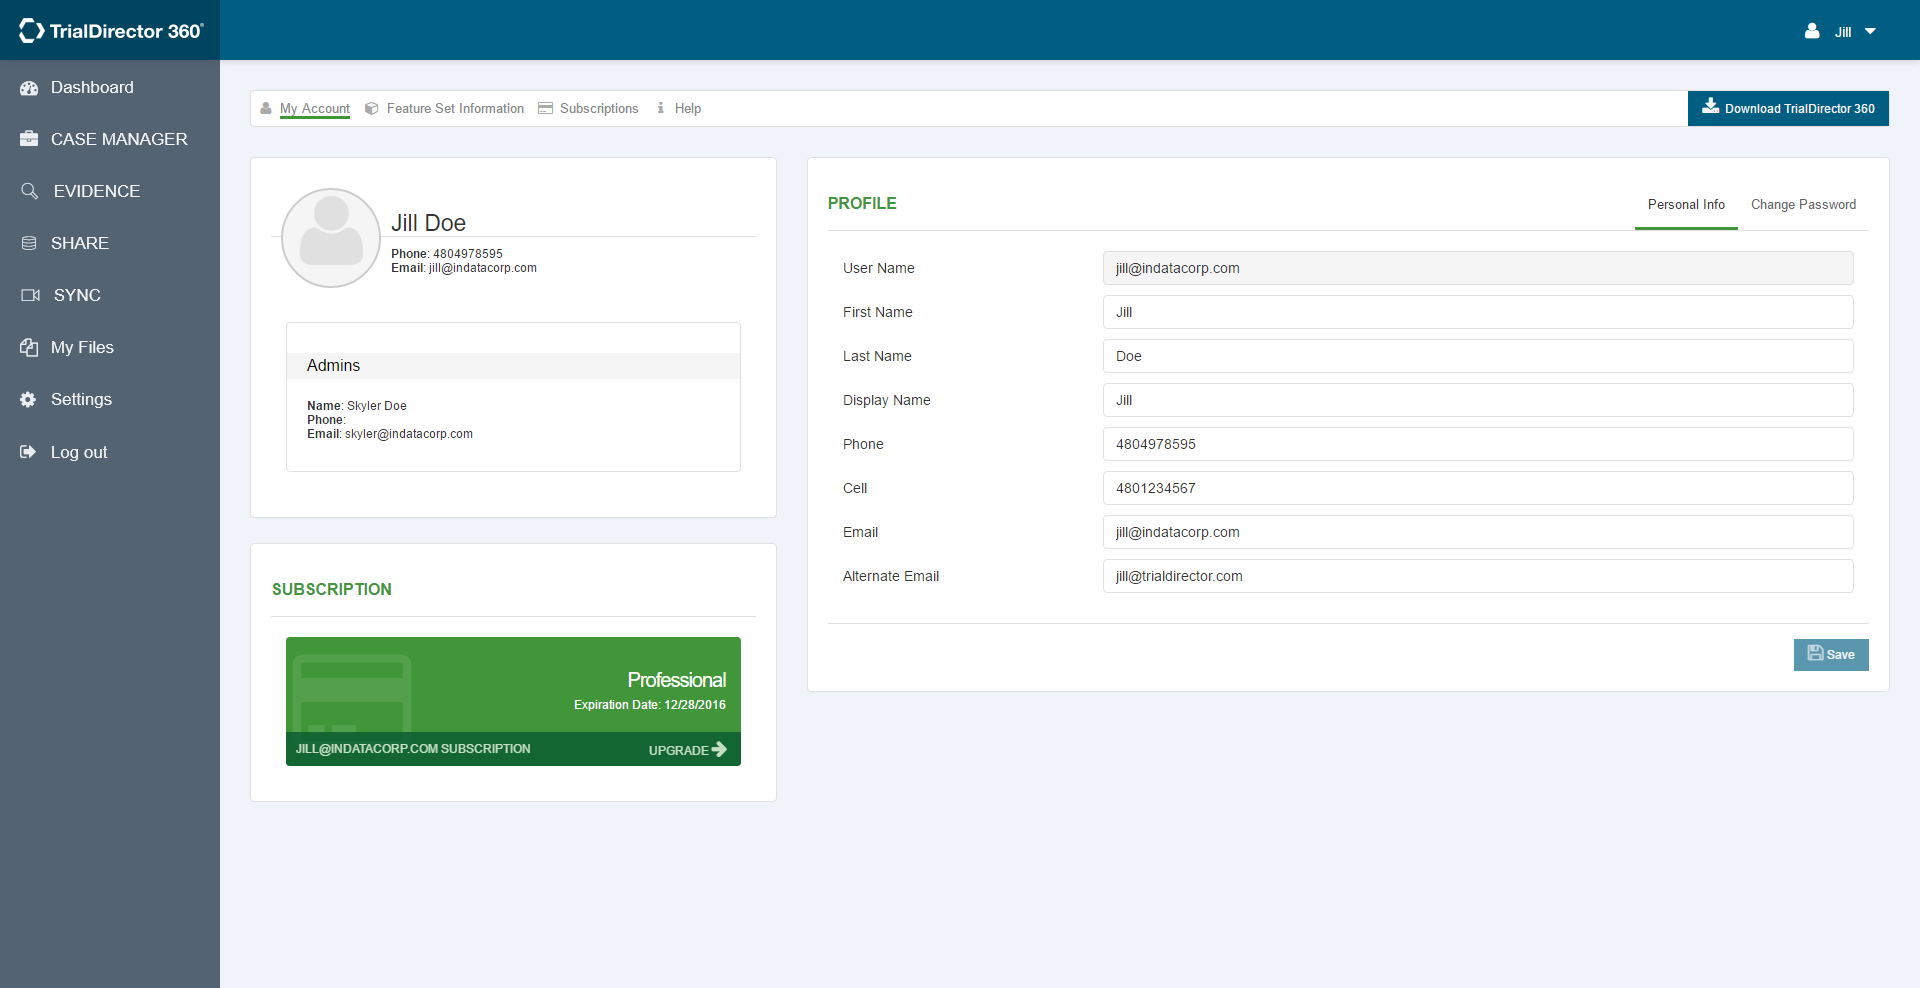The image size is (1920, 988).
Task: Click the Share database icon
Action: 29,243
